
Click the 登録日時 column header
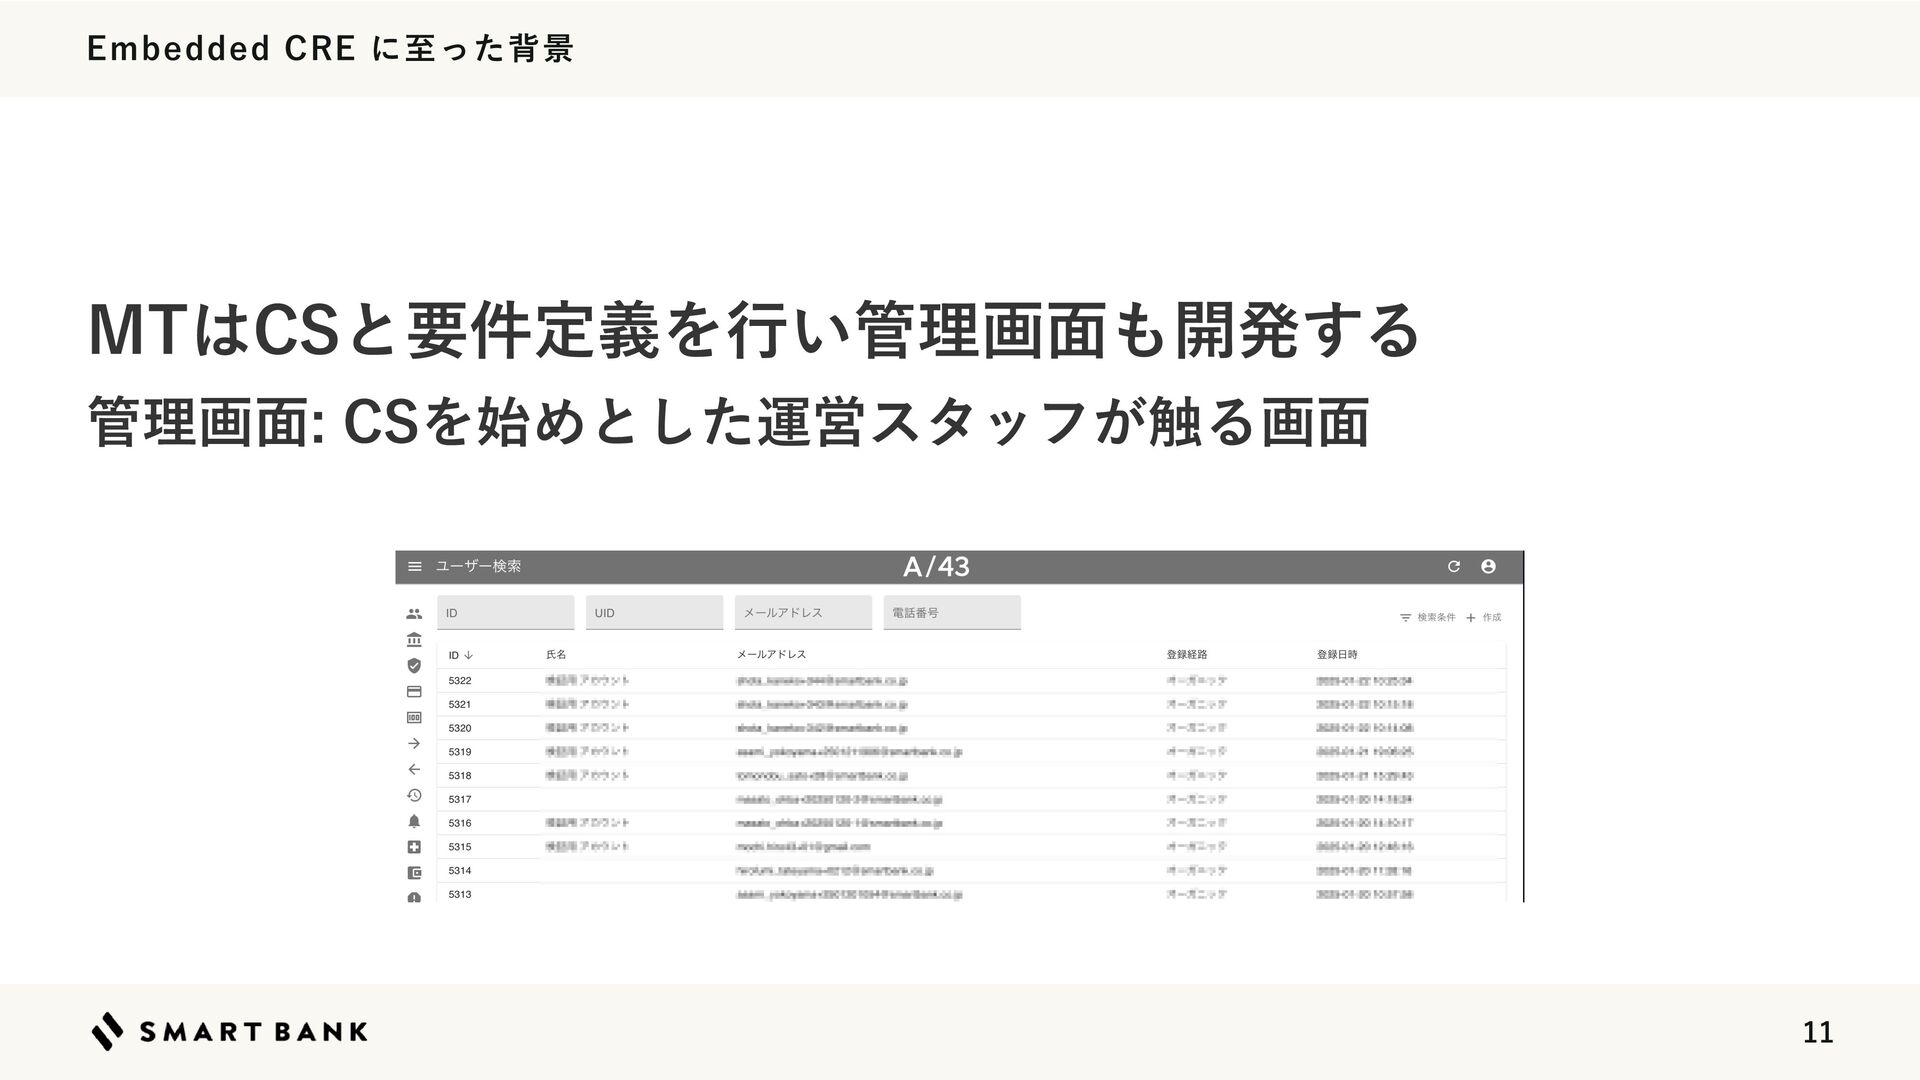point(1337,655)
